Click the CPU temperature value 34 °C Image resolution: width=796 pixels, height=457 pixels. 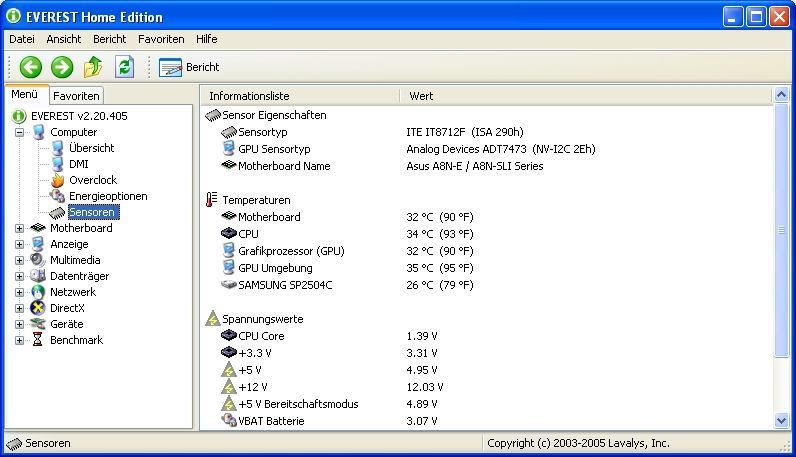tap(439, 234)
